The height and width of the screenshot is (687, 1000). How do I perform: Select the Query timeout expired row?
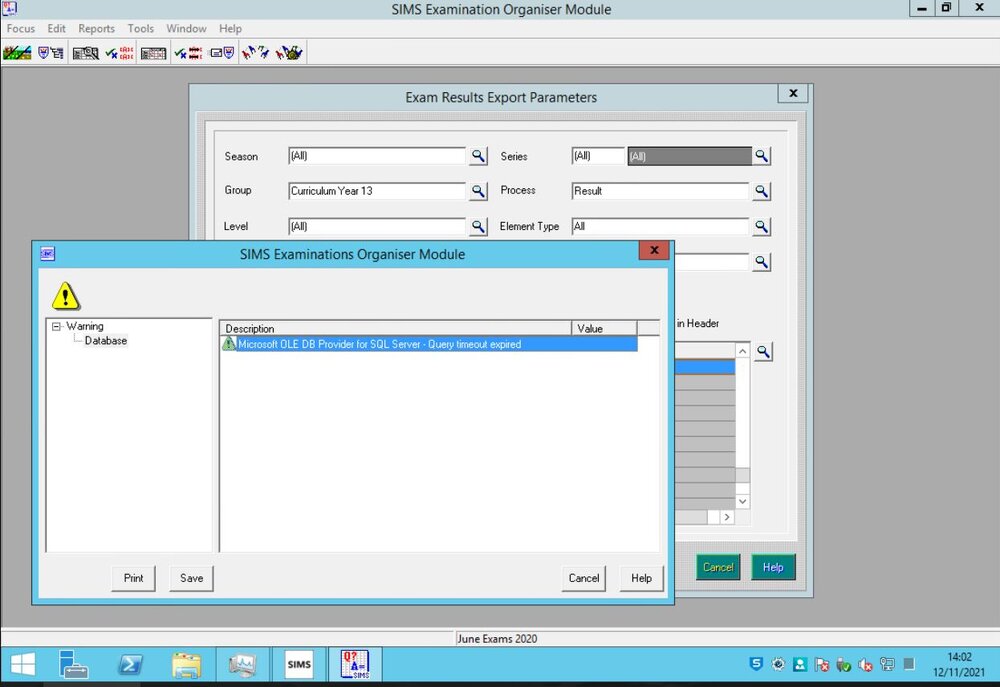coord(429,344)
